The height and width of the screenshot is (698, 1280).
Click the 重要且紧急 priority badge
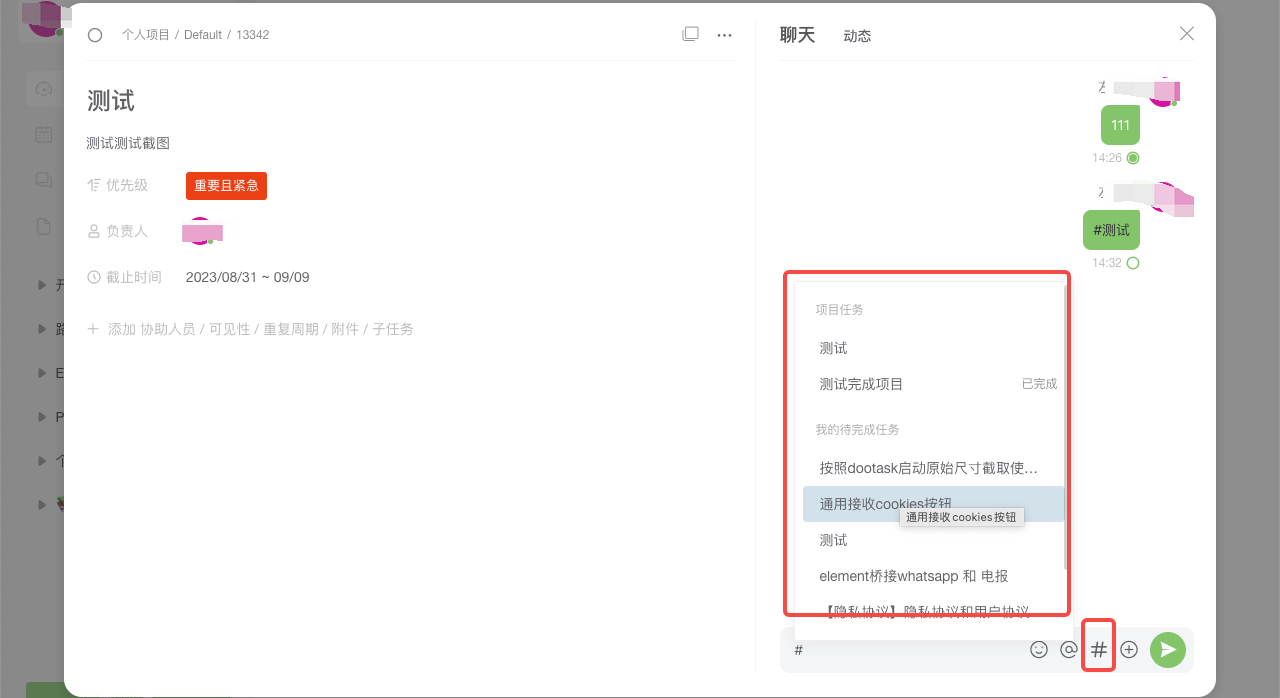(226, 185)
